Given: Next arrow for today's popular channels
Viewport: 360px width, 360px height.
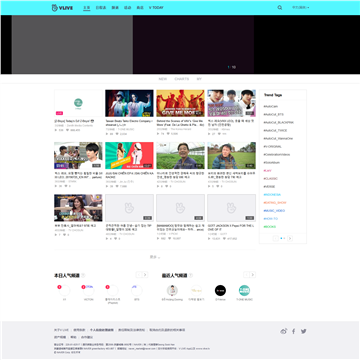Looking at the screenshot, I should pos(145,275).
